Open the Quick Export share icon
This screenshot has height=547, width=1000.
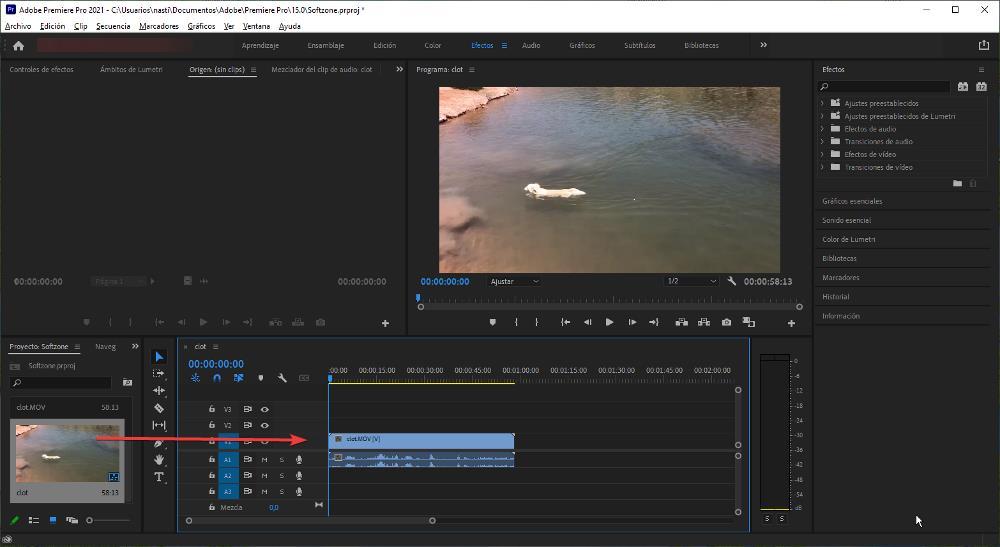983,45
